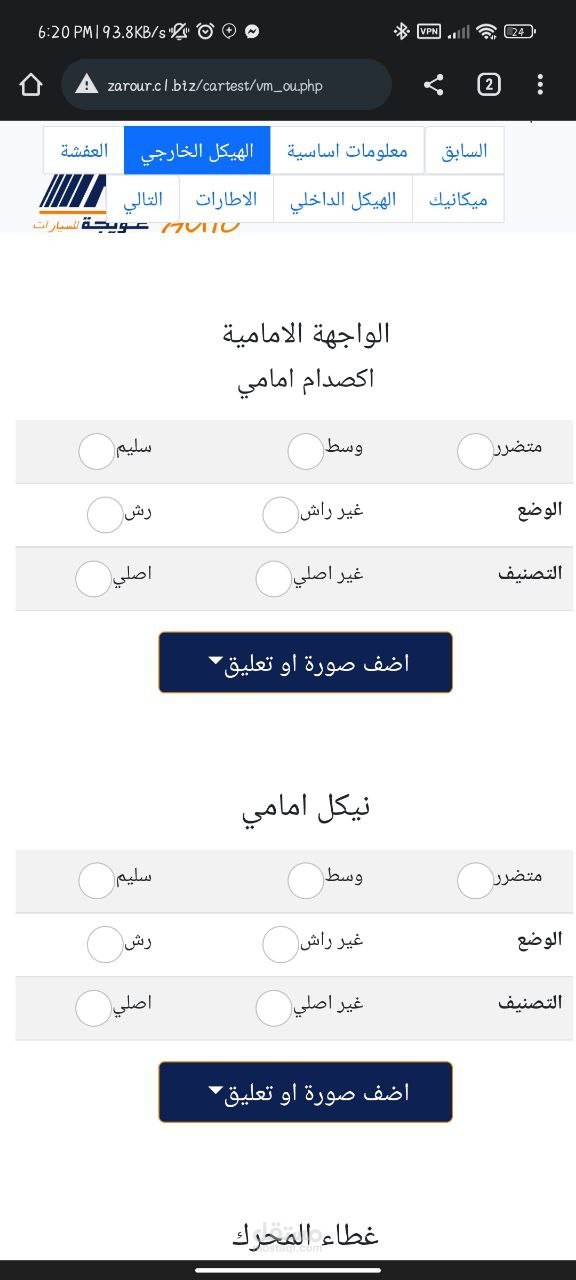Open the share icon in browser bar
Image resolution: width=576 pixels, height=1280 pixels.
[x=433, y=85]
